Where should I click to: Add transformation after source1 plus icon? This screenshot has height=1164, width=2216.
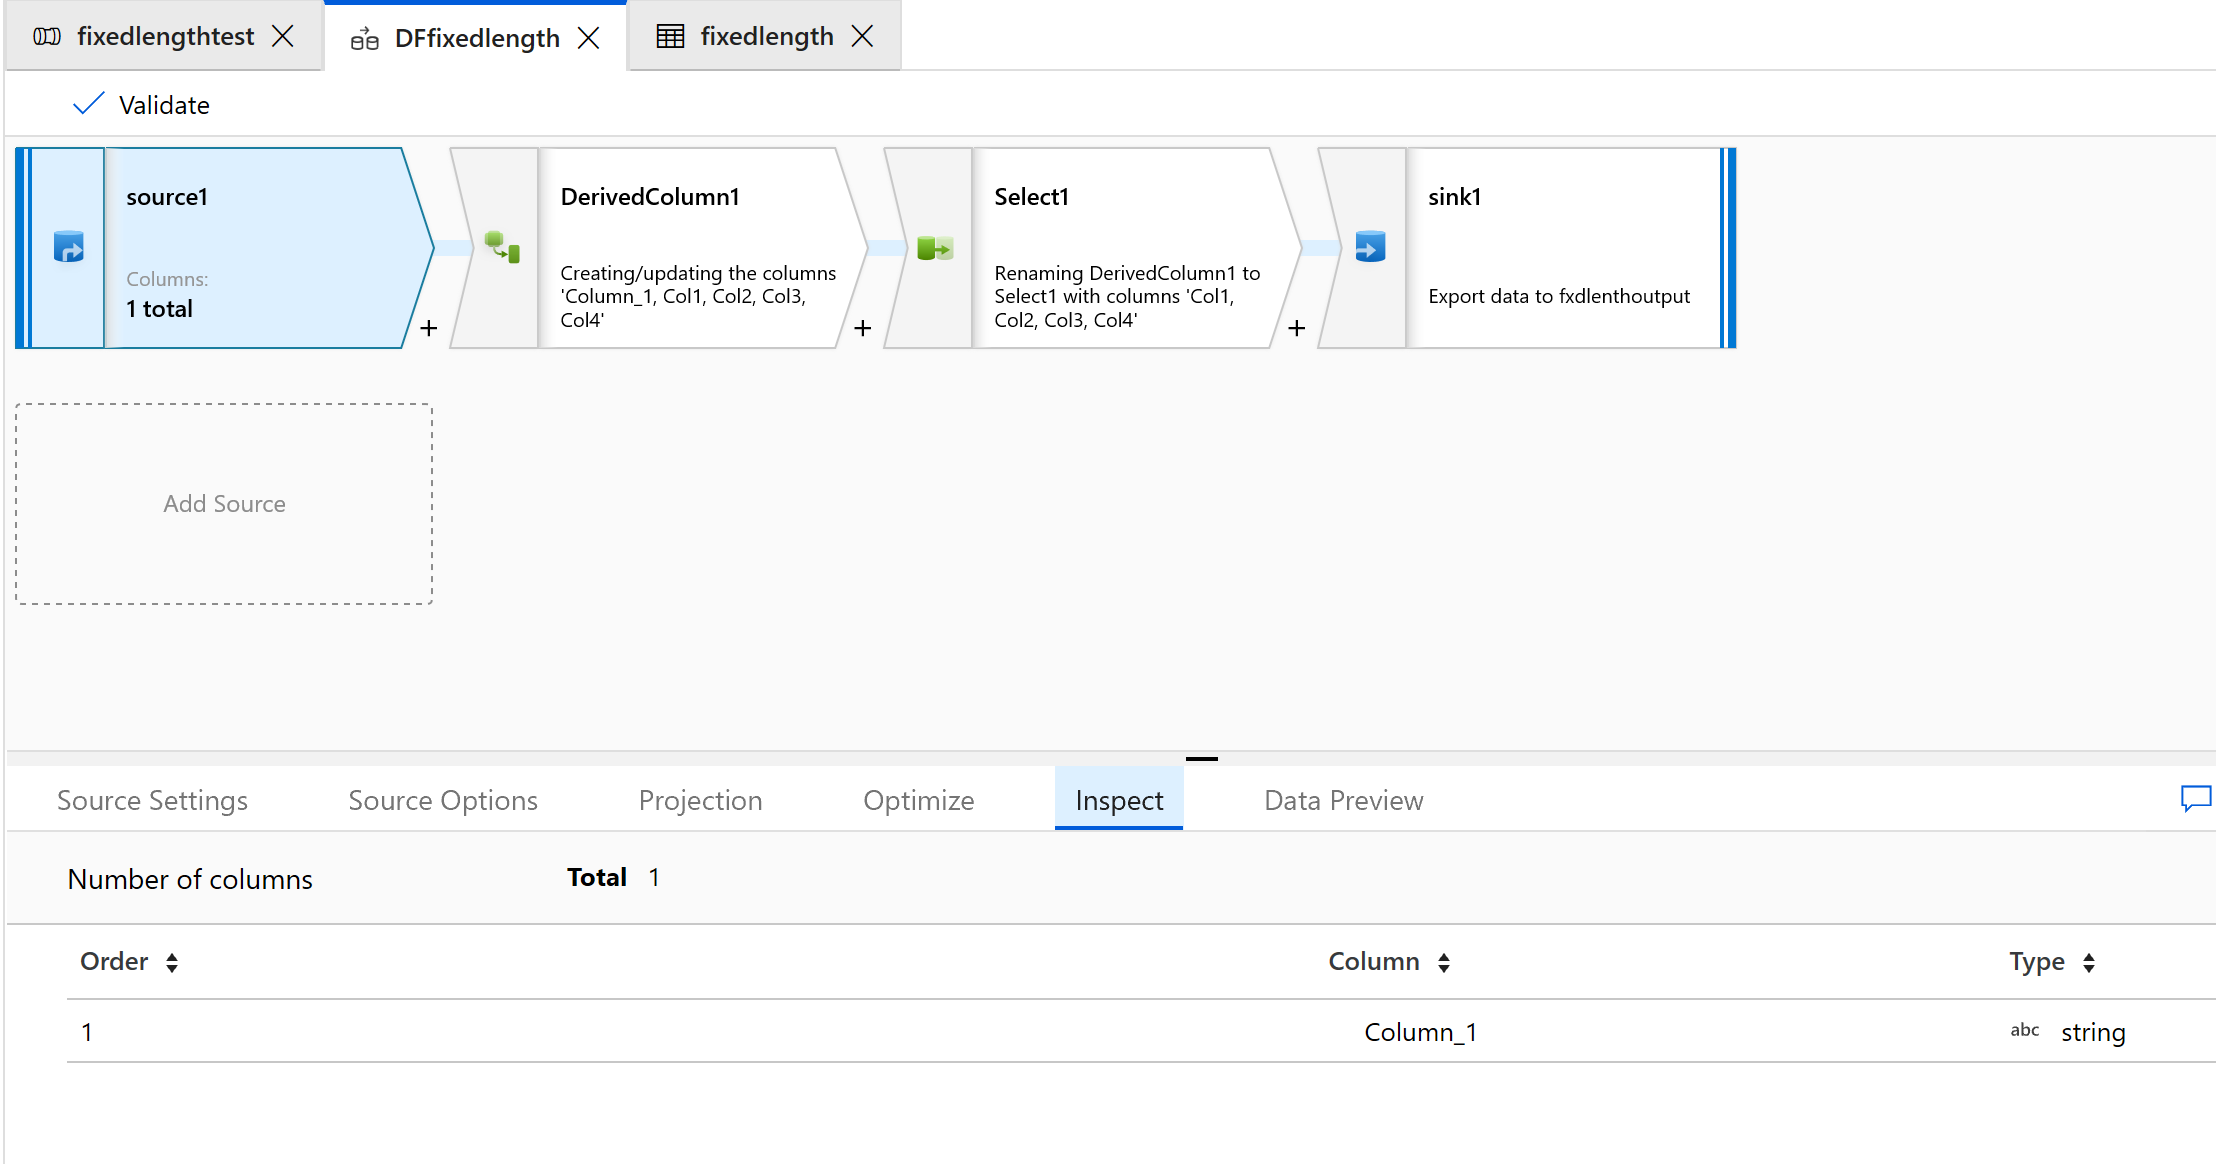pos(429,328)
